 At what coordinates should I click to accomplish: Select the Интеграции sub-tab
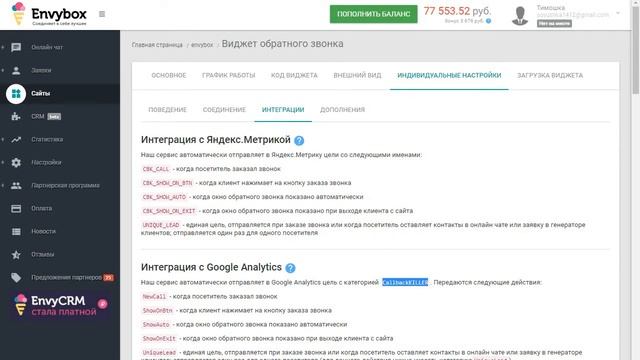283,110
